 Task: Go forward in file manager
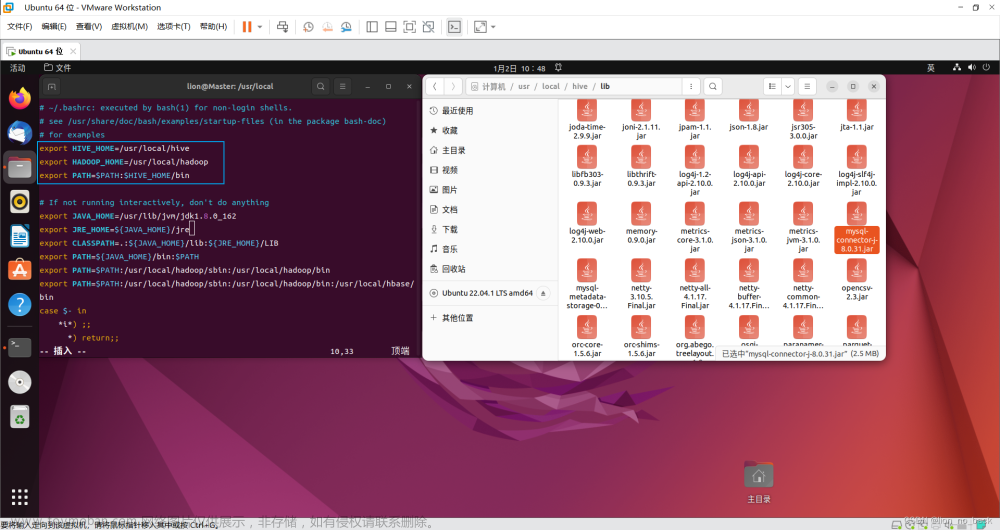tap(453, 86)
